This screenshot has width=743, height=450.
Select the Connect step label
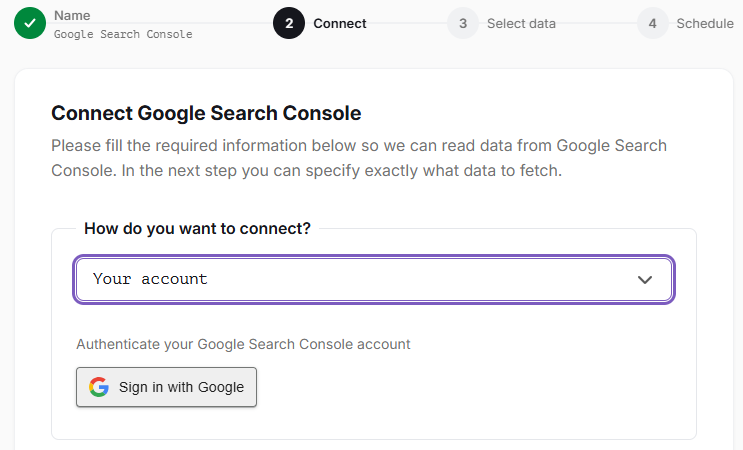coord(340,24)
